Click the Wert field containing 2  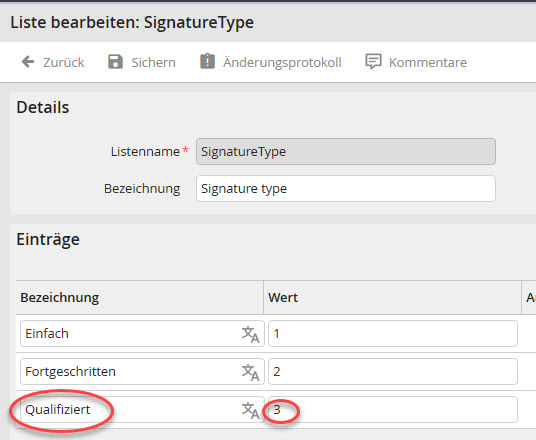[393, 372]
